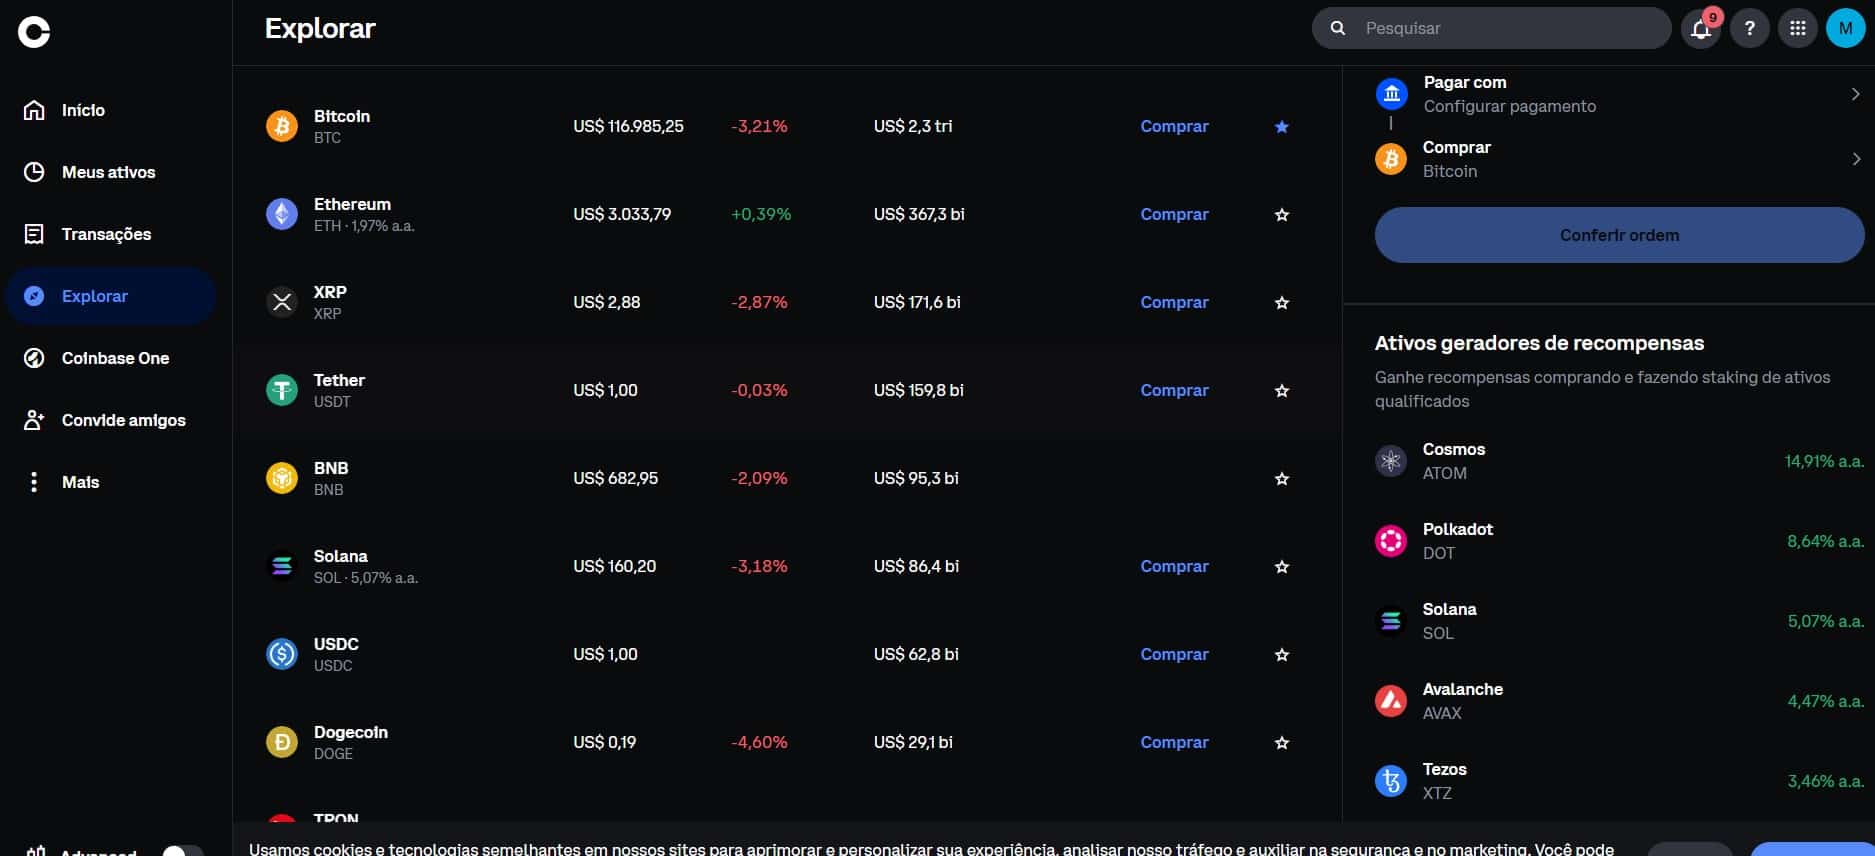Click Comprar for XRP
Viewport: 1875px width, 856px height.
[1174, 302]
